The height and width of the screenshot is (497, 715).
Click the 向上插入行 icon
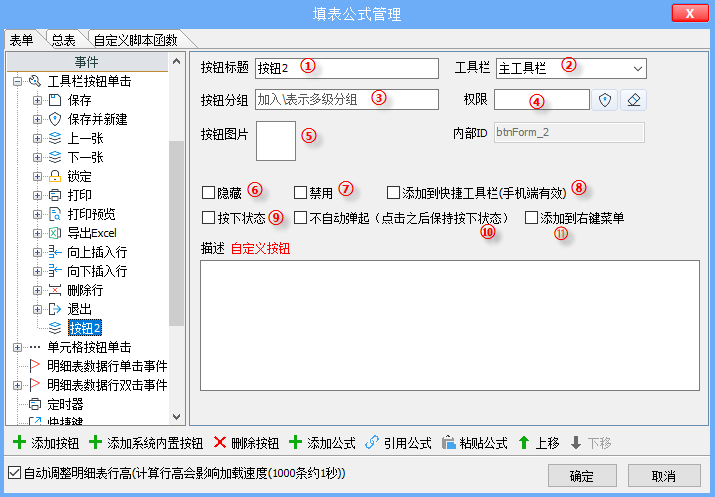coord(55,252)
